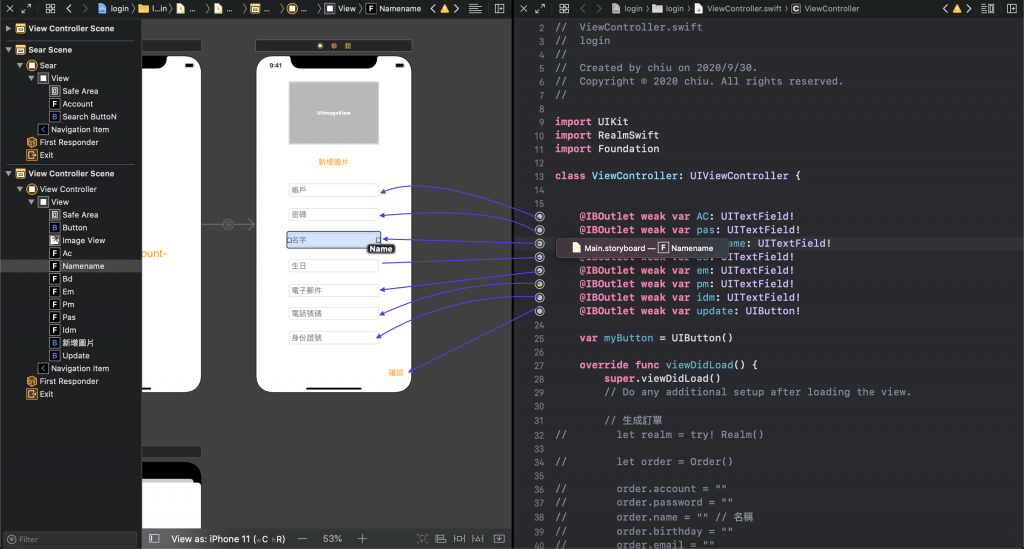
Task: Click View segment in storyboard jump bar
Action: pyautogui.click(x=340, y=8)
